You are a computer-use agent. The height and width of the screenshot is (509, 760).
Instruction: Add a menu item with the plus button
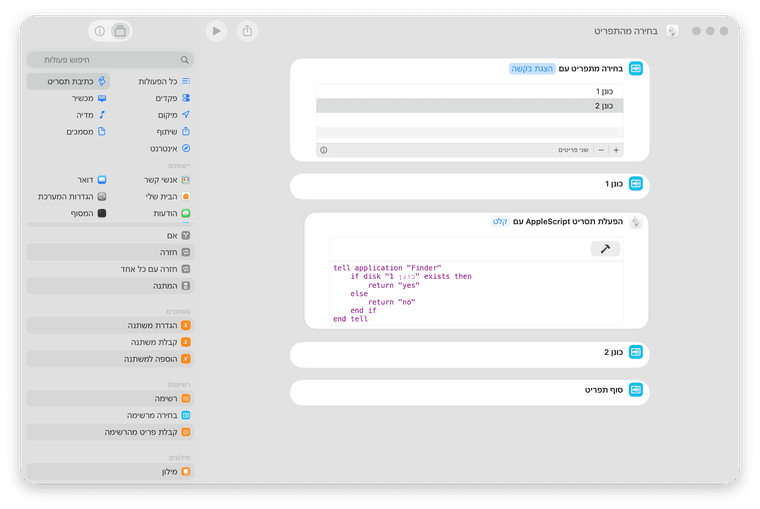616,150
